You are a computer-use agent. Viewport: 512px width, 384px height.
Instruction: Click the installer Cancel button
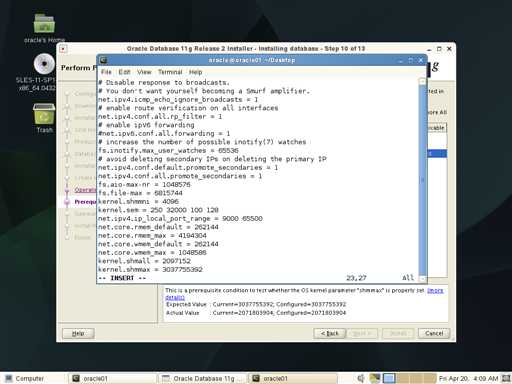(x=434, y=333)
